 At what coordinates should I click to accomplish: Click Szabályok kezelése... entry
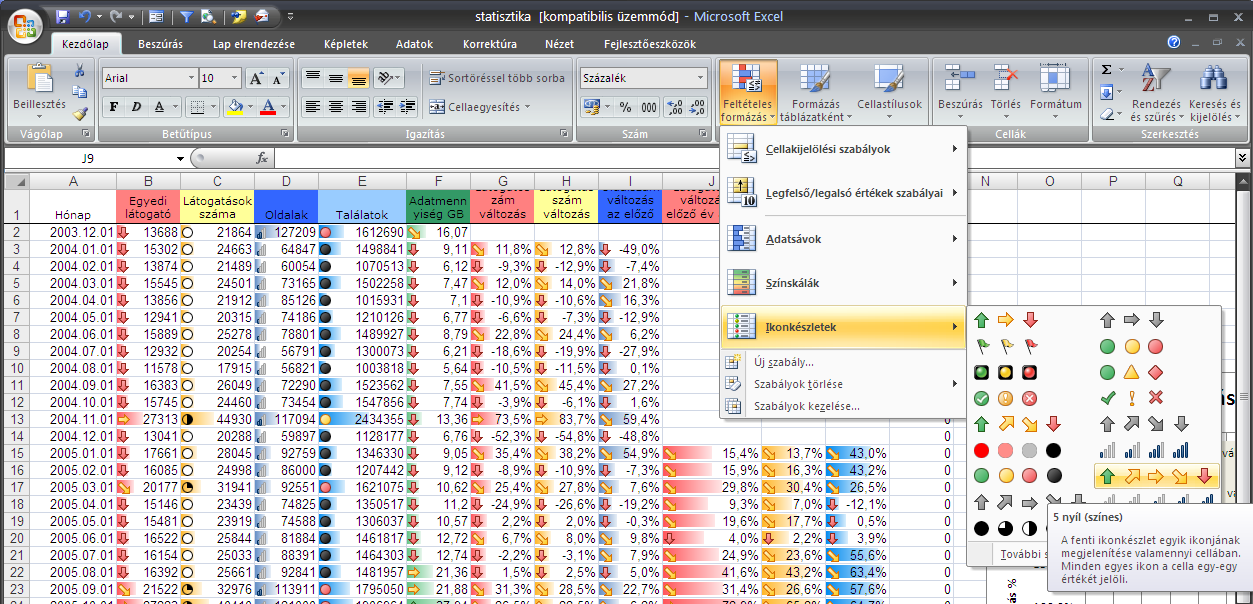842,406
